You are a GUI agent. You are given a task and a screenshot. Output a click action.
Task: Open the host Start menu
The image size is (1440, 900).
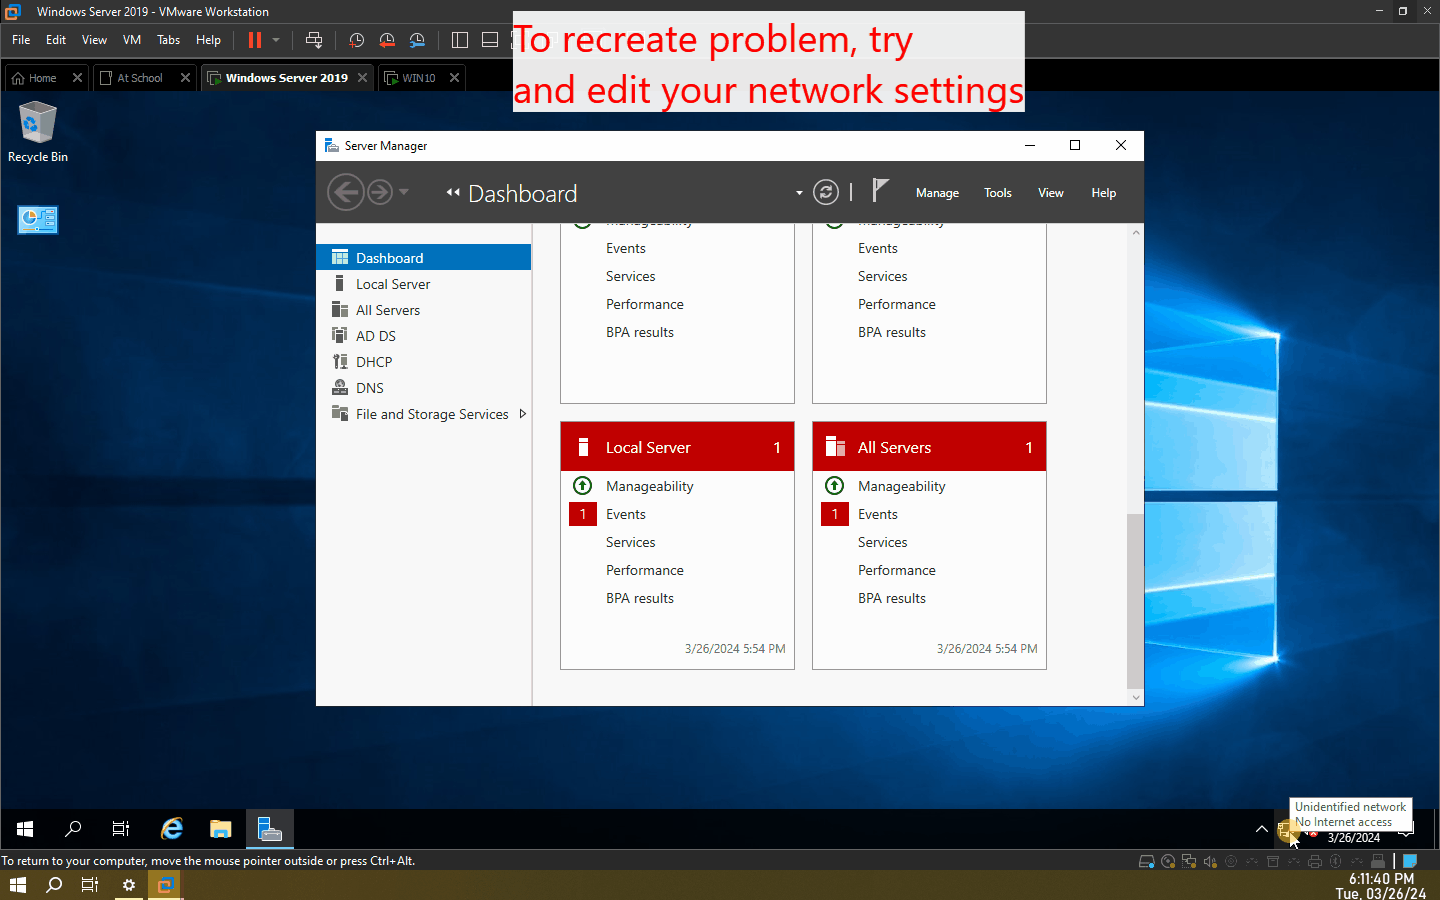[x=18, y=885]
